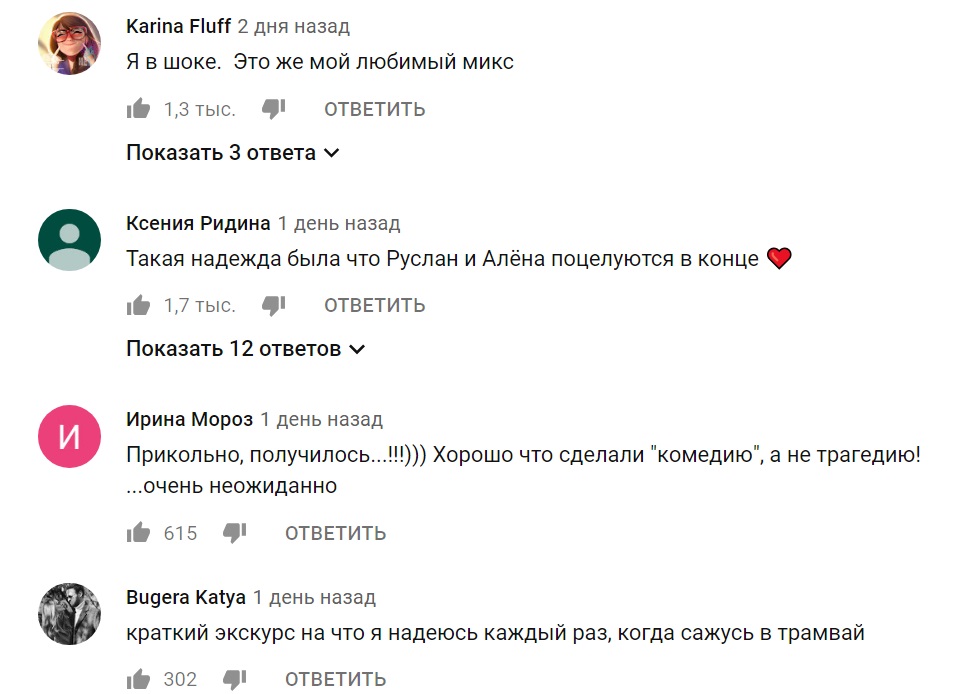Dislike Ксения Ридина's comment
This screenshot has height=694, width=960.
pyautogui.click(x=274, y=305)
